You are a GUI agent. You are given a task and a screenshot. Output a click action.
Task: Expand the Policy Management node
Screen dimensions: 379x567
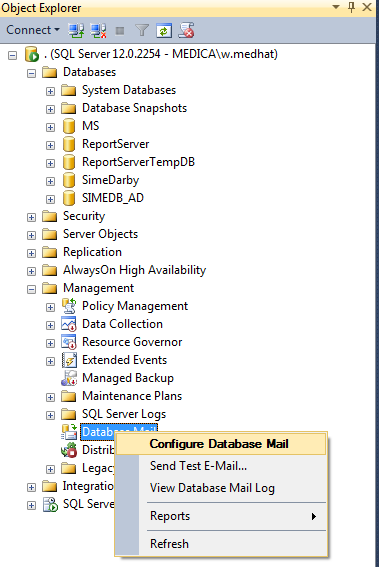click(50, 307)
